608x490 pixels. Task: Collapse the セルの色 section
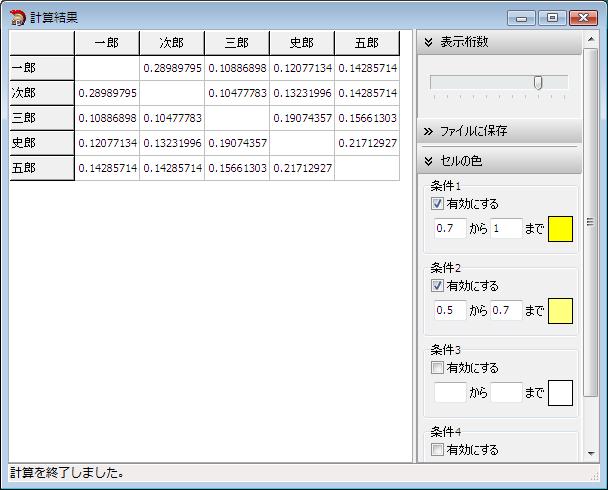429,160
